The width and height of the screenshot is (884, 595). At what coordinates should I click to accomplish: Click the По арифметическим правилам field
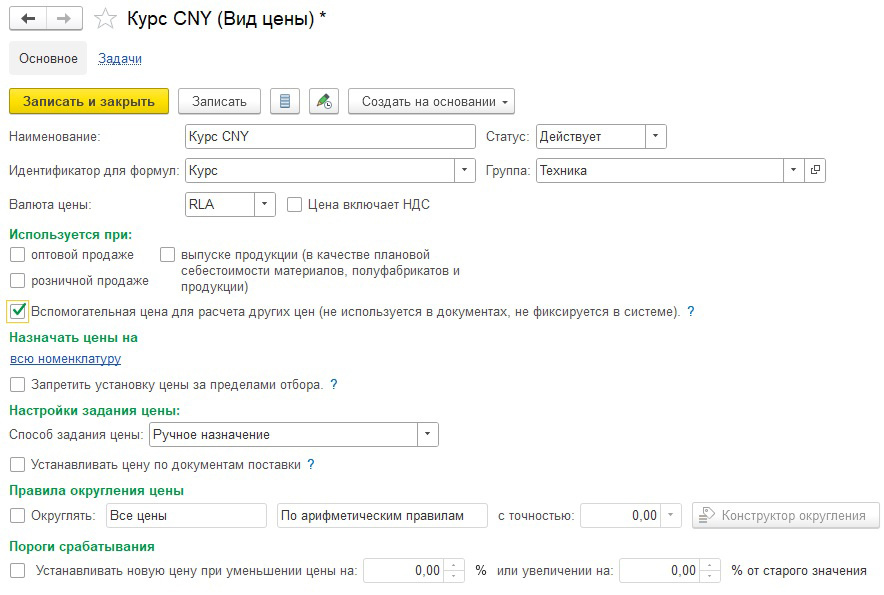click(x=382, y=515)
